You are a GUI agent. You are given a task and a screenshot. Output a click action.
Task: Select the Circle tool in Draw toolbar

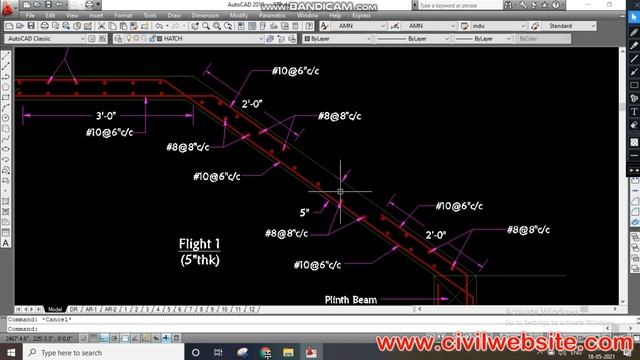[6, 118]
